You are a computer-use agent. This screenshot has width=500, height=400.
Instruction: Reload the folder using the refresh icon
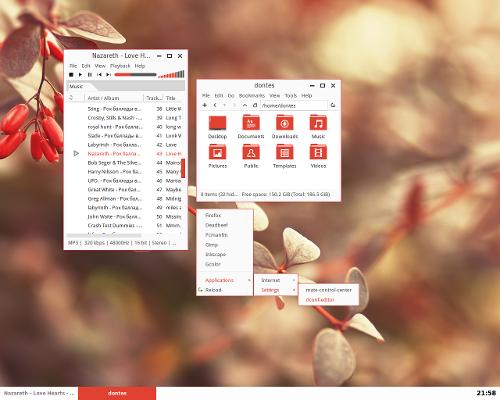point(333,105)
